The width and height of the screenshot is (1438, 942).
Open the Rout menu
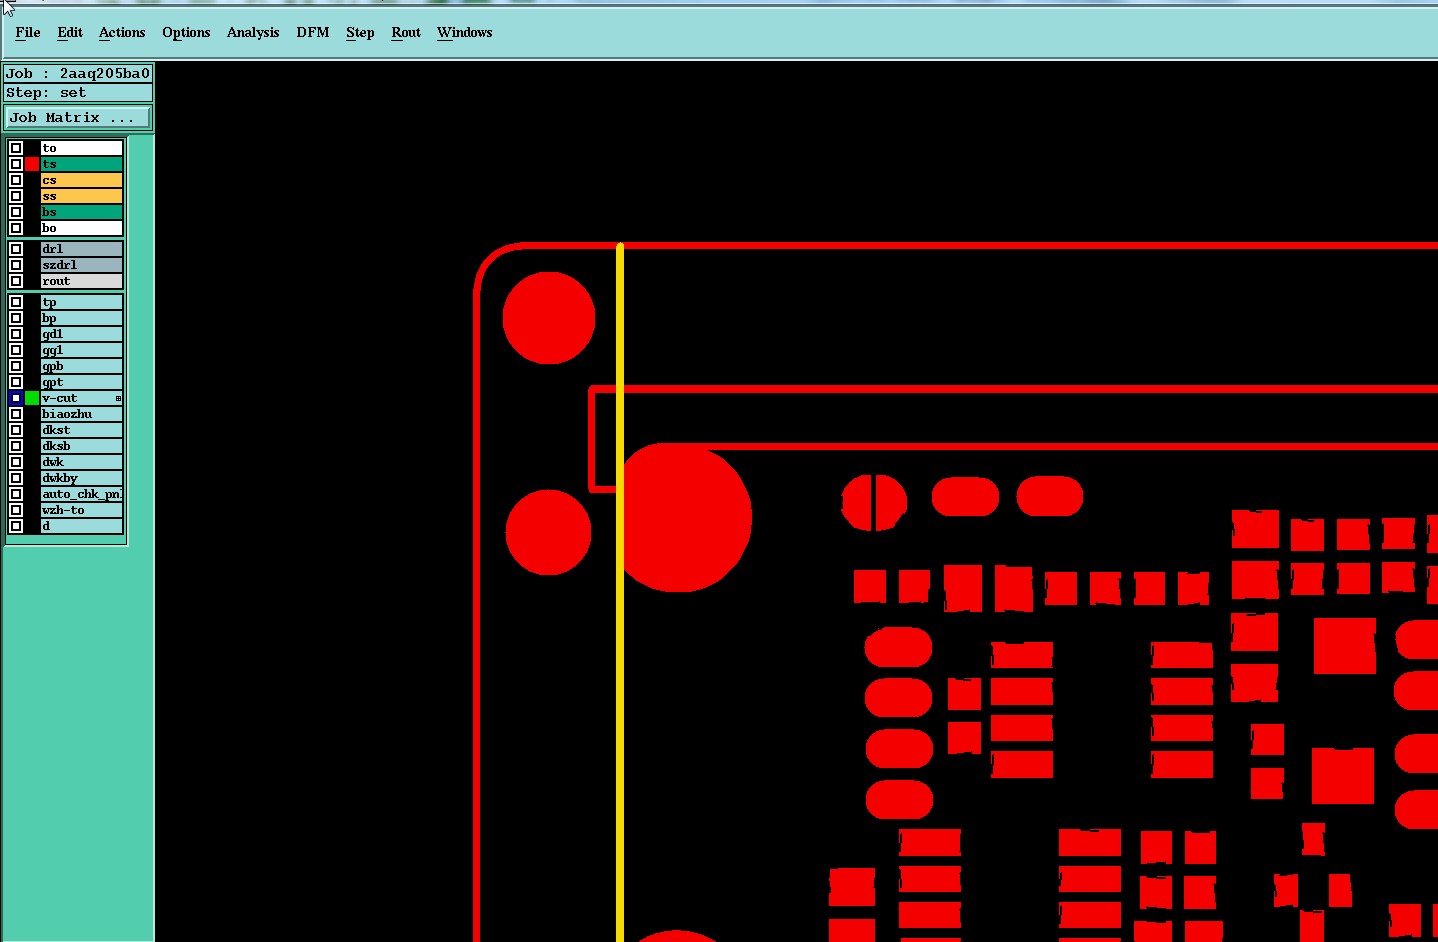pos(406,32)
